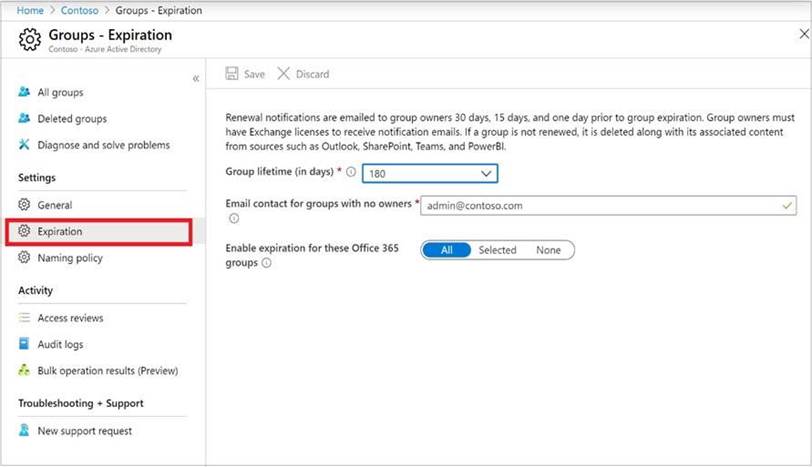Viewport: 812px width, 467px height.
Task: Choose Selected for group expiration
Action: point(497,250)
